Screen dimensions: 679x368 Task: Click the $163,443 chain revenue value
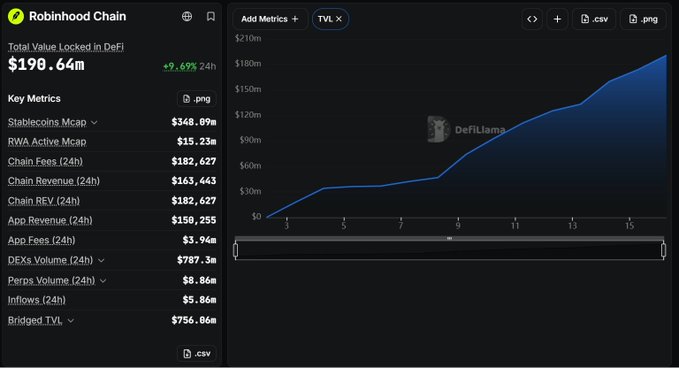[x=194, y=181]
